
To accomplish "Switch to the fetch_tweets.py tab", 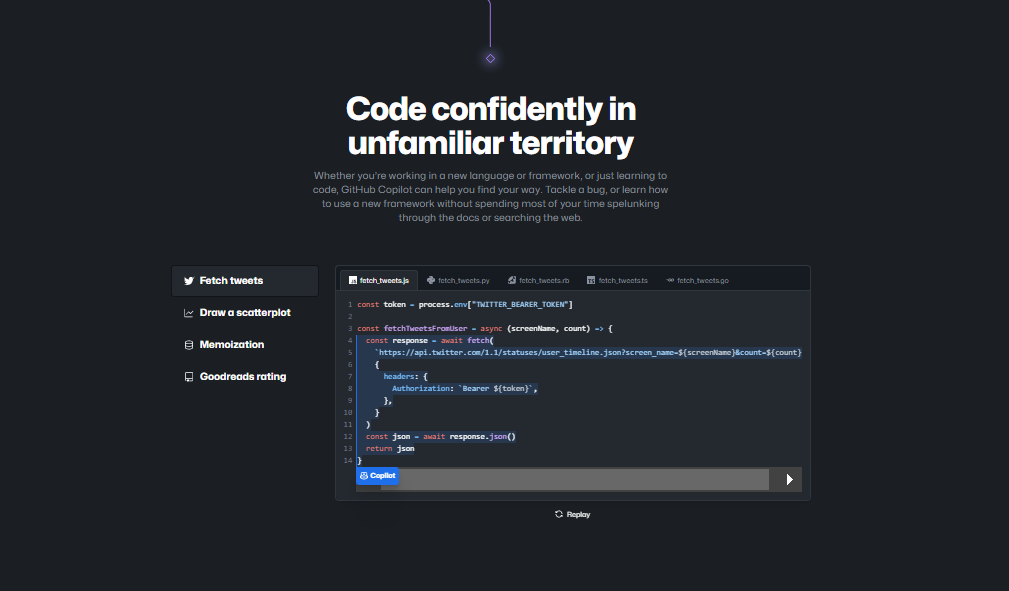I will (458, 280).
